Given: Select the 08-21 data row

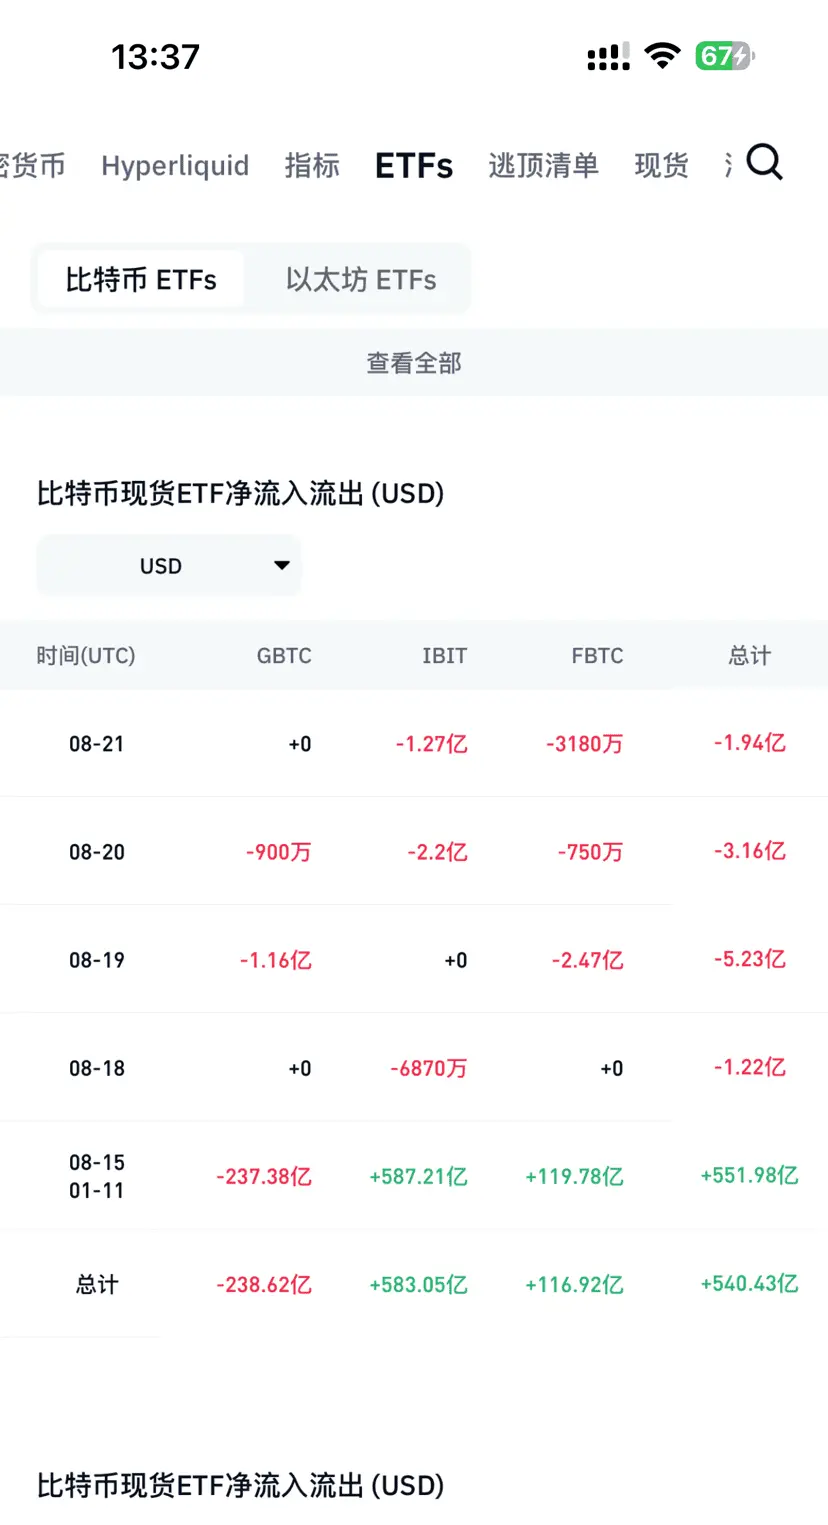Looking at the screenshot, I should [x=414, y=743].
